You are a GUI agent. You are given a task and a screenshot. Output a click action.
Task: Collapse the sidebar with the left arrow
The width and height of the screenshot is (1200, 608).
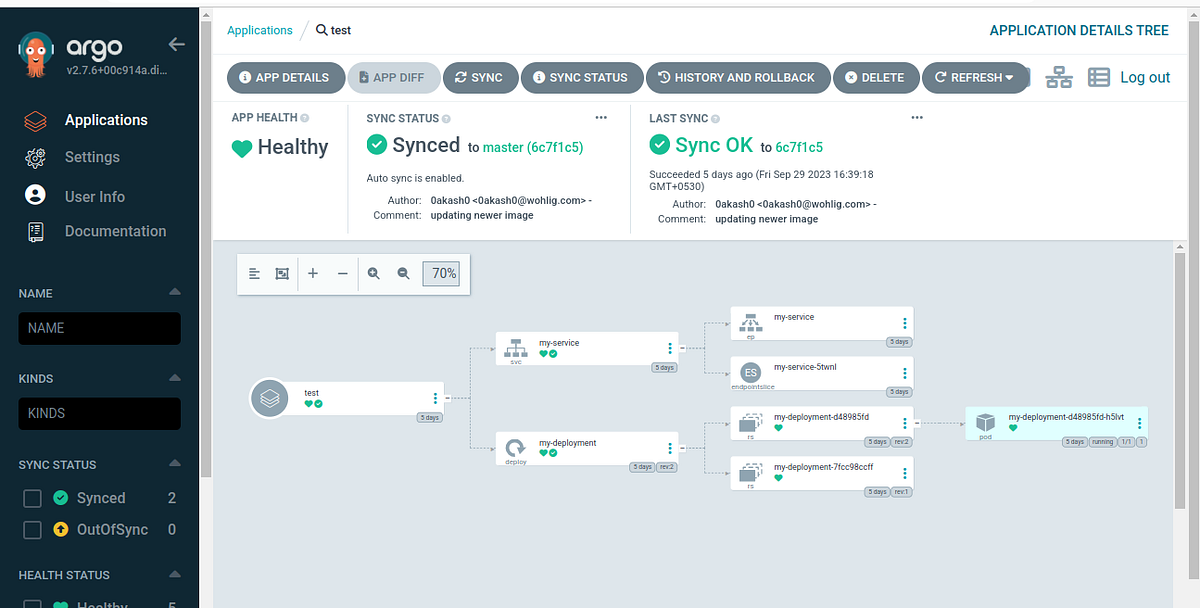176,44
